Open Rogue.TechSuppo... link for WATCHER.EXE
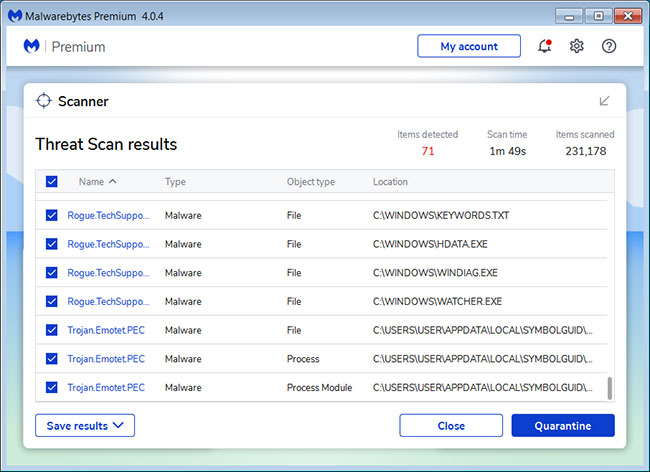This screenshot has height=472, width=650. pos(108,301)
